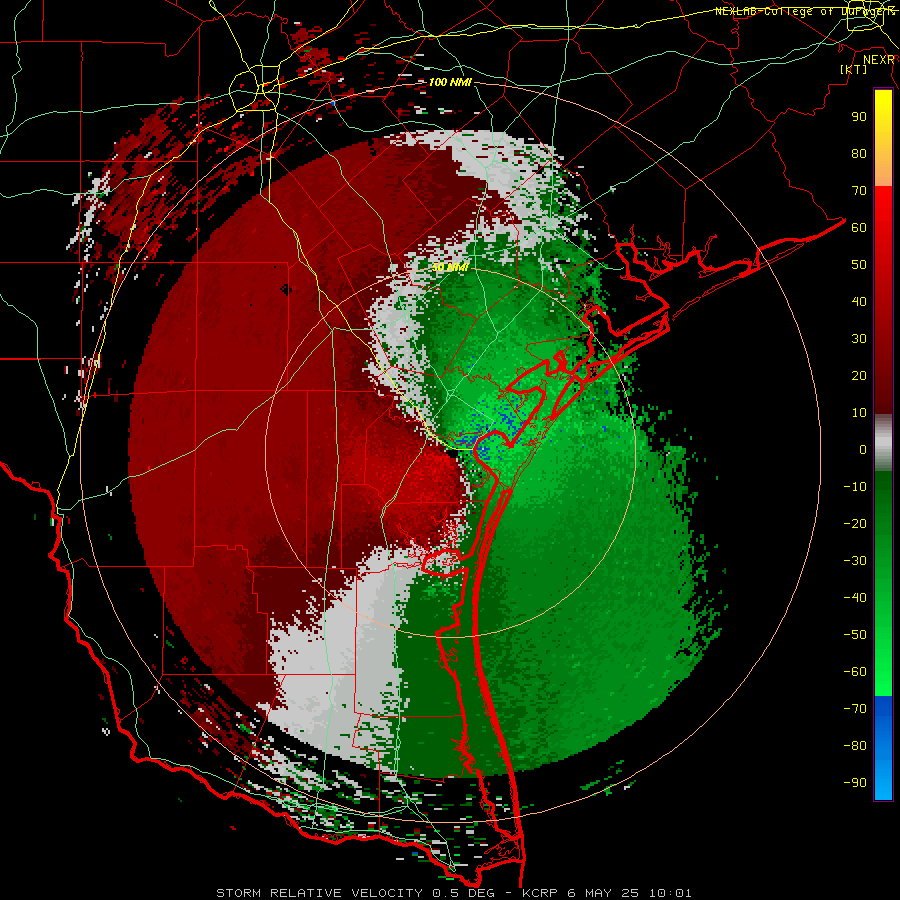Click the -20 value on velocity scale
900x900 pixels.
pyautogui.click(x=855, y=523)
